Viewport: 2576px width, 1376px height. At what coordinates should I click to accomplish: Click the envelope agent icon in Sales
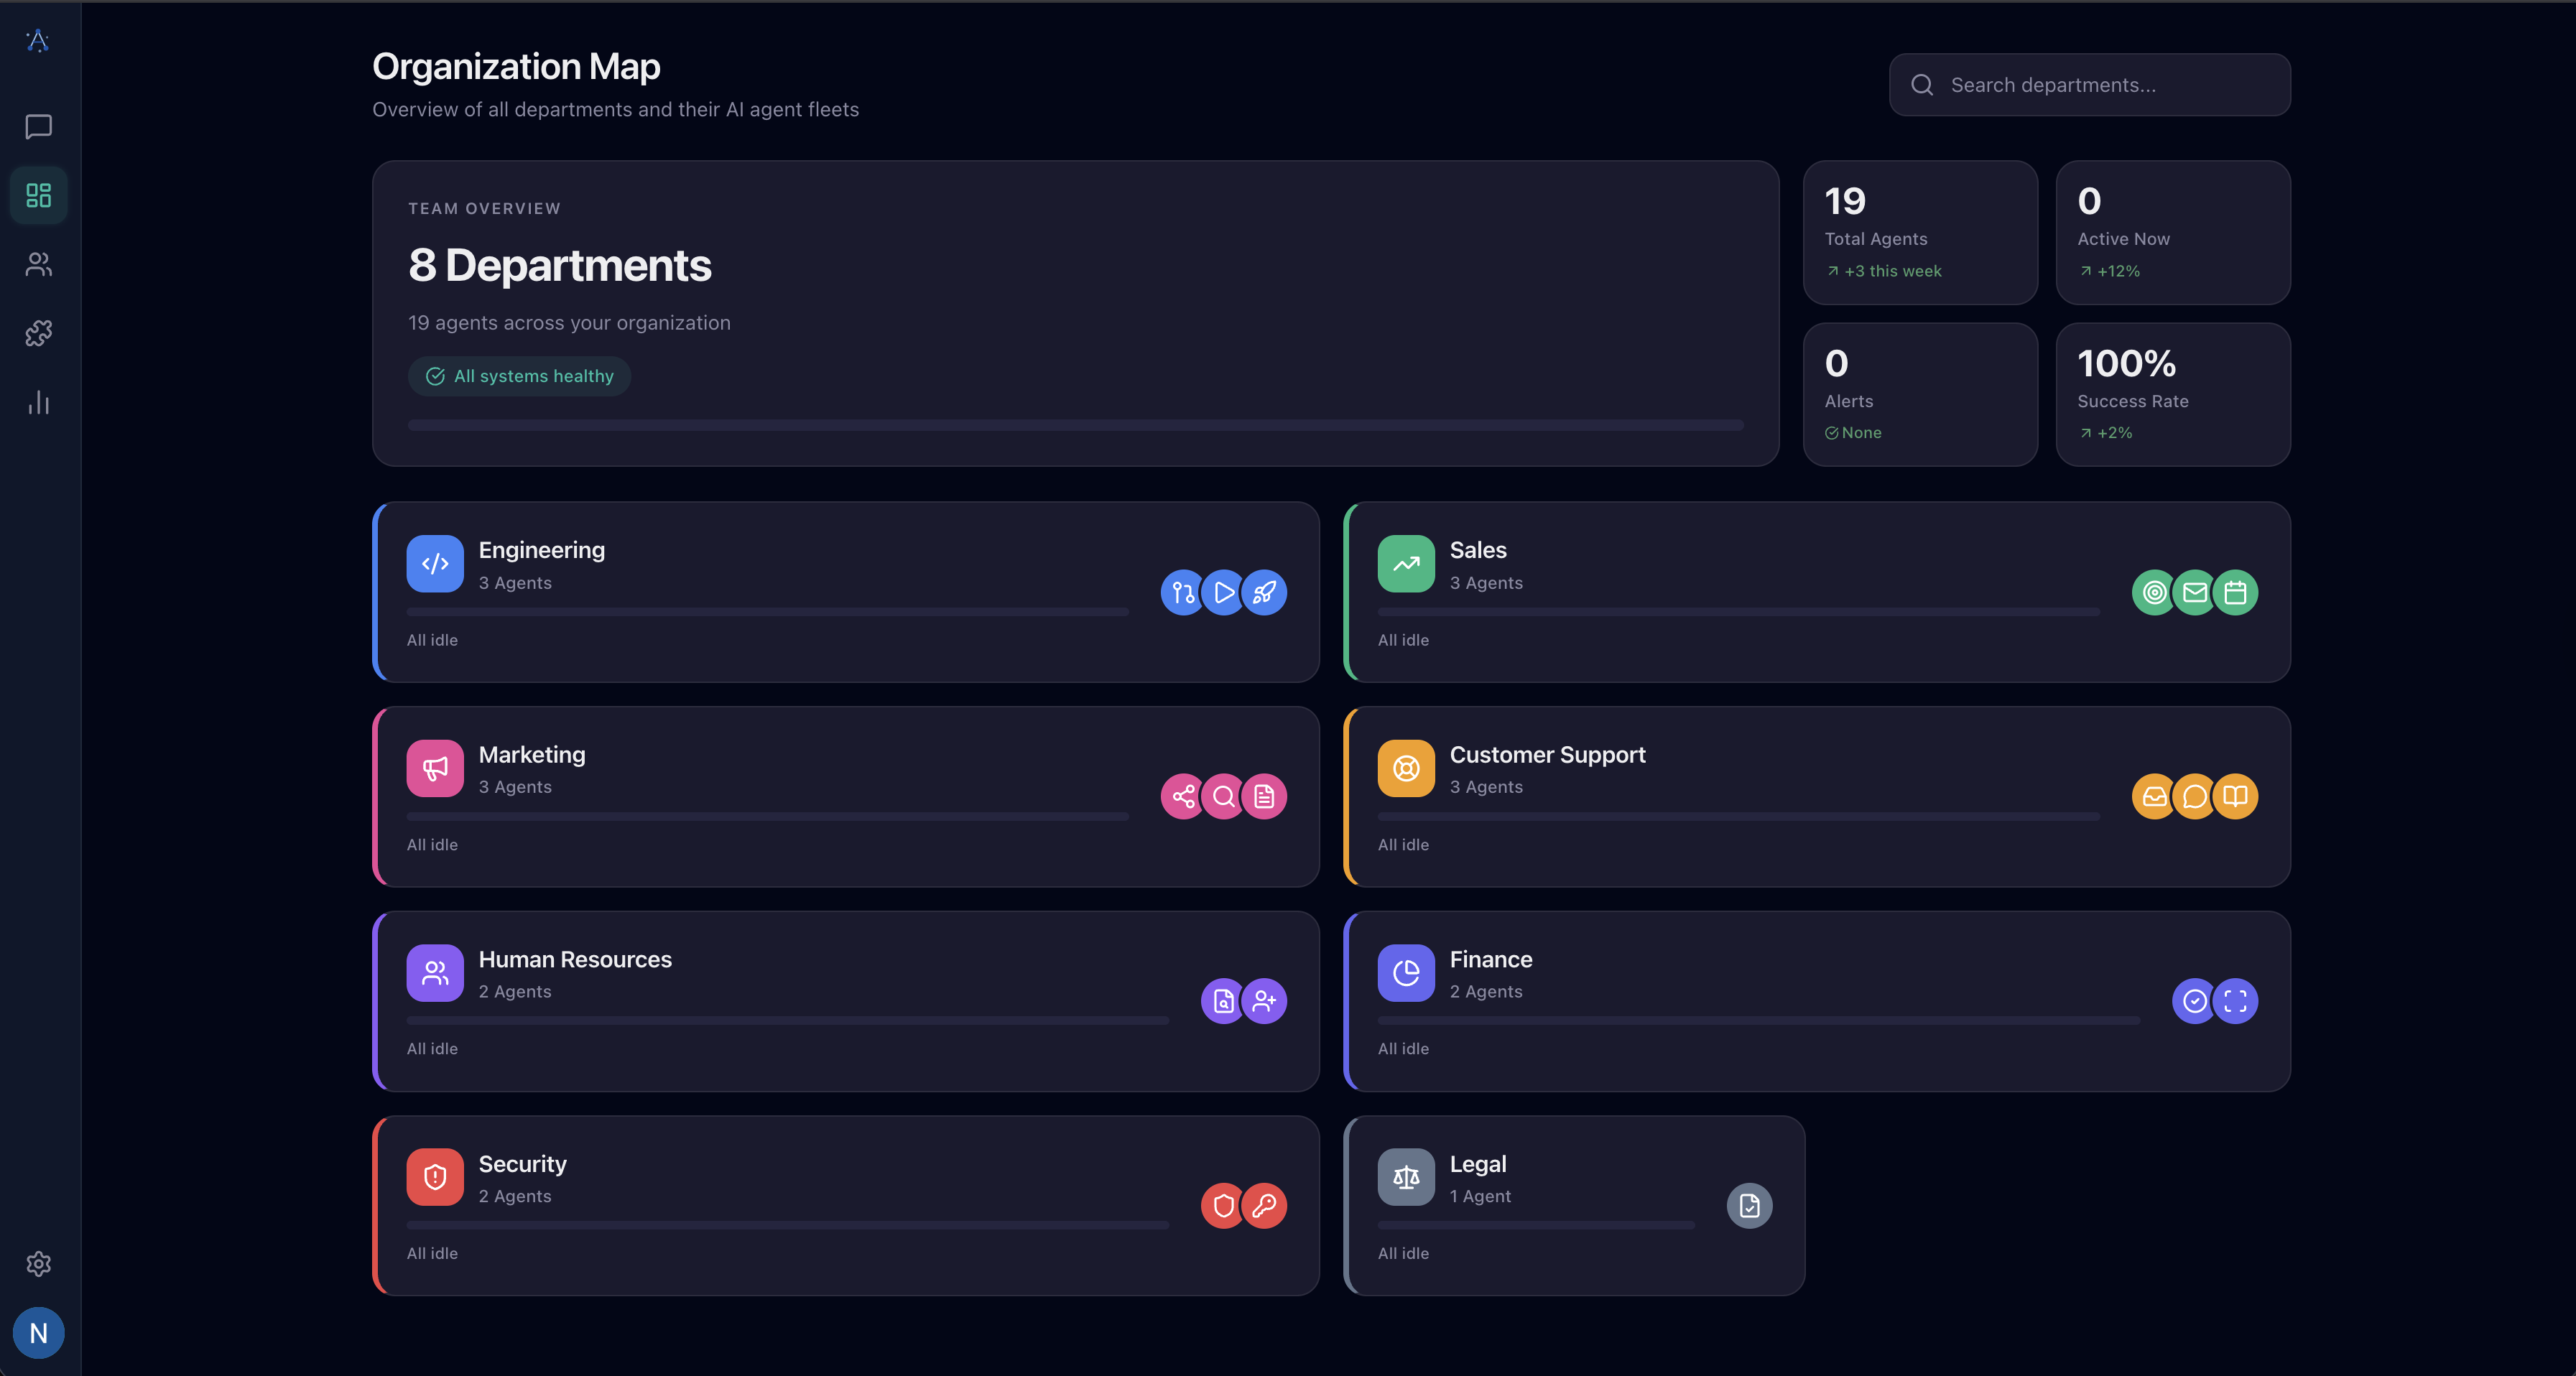click(2195, 593)
